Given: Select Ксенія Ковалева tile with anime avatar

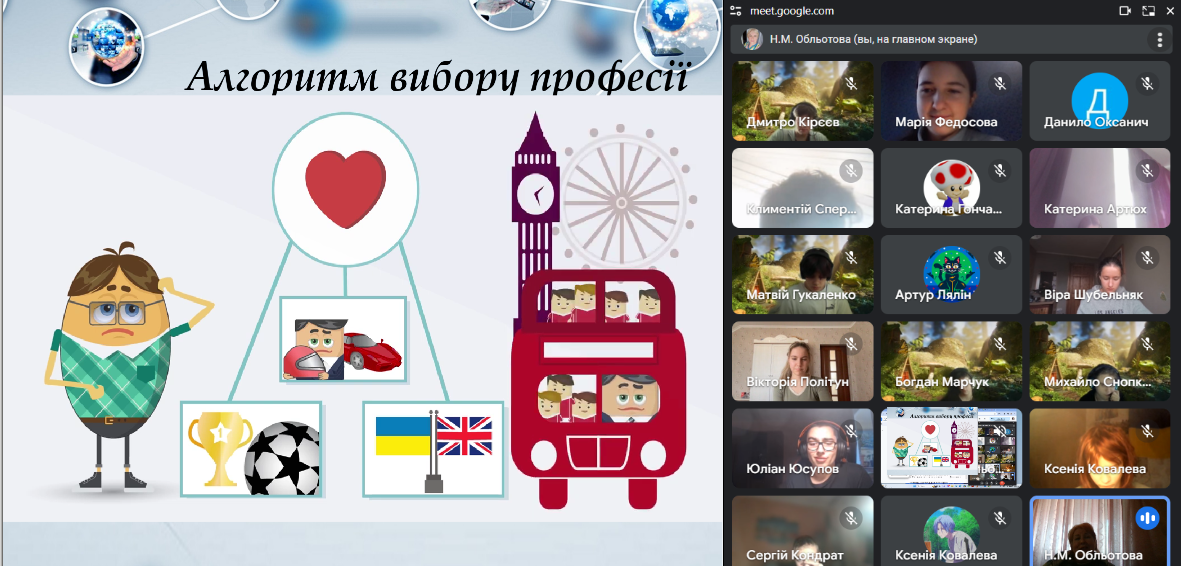Looking at the screenshot, I should (951, 531).
